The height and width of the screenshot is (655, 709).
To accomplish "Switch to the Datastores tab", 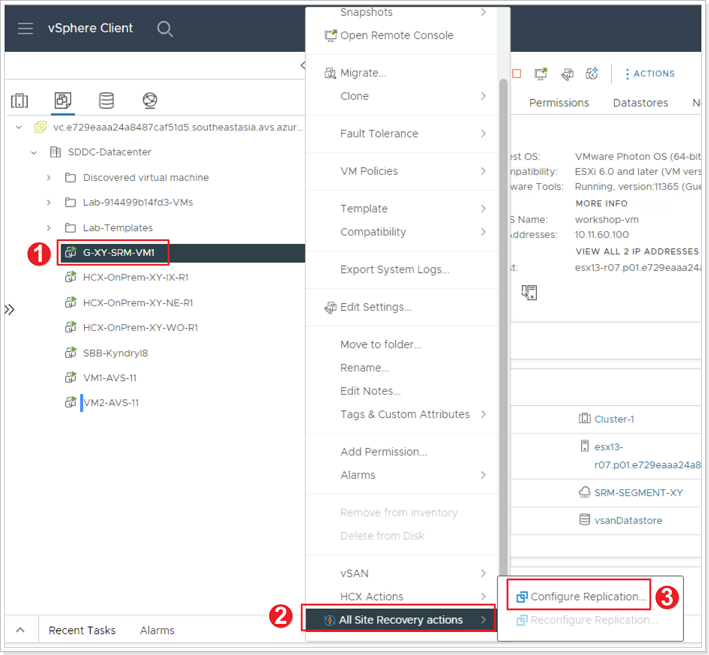I will pos(640,103).
